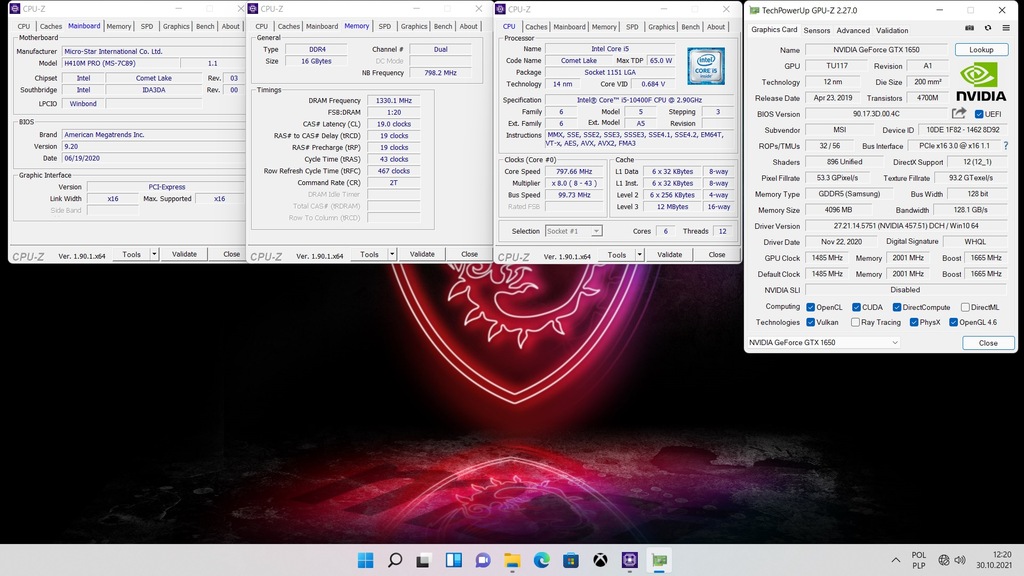The width and height of the screenshot is (1024, 576).
Task: Open GPU-Z hamburger menu icon
Action: 1006,28
